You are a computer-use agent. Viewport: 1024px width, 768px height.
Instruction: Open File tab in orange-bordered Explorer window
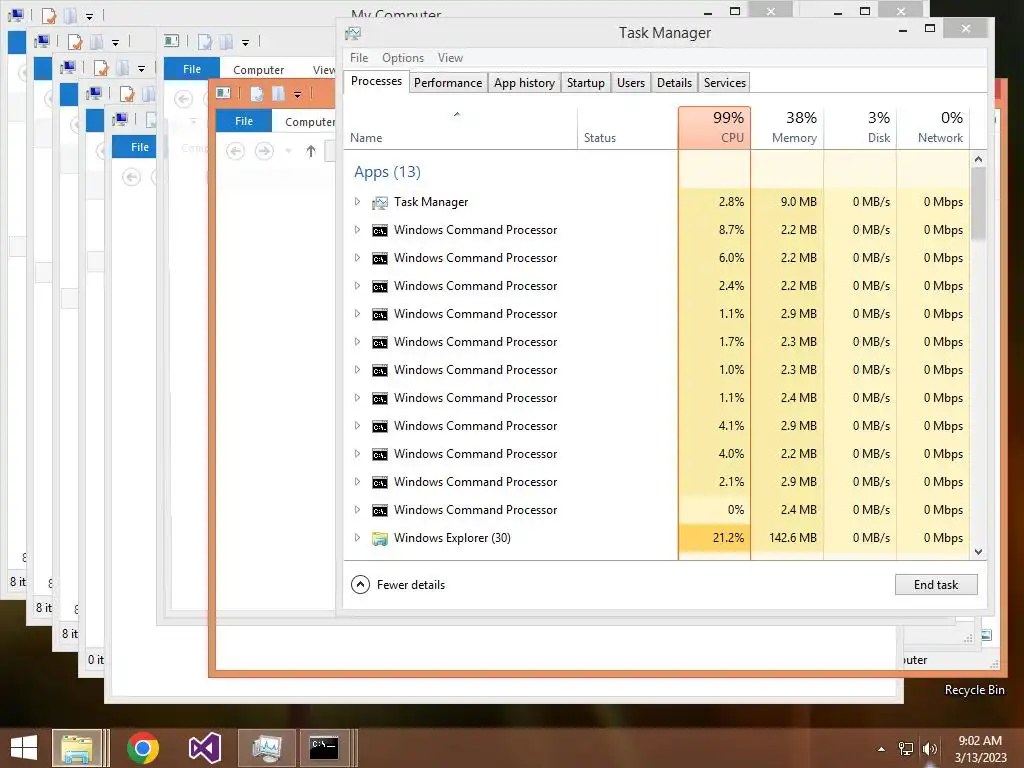point(244,121)
